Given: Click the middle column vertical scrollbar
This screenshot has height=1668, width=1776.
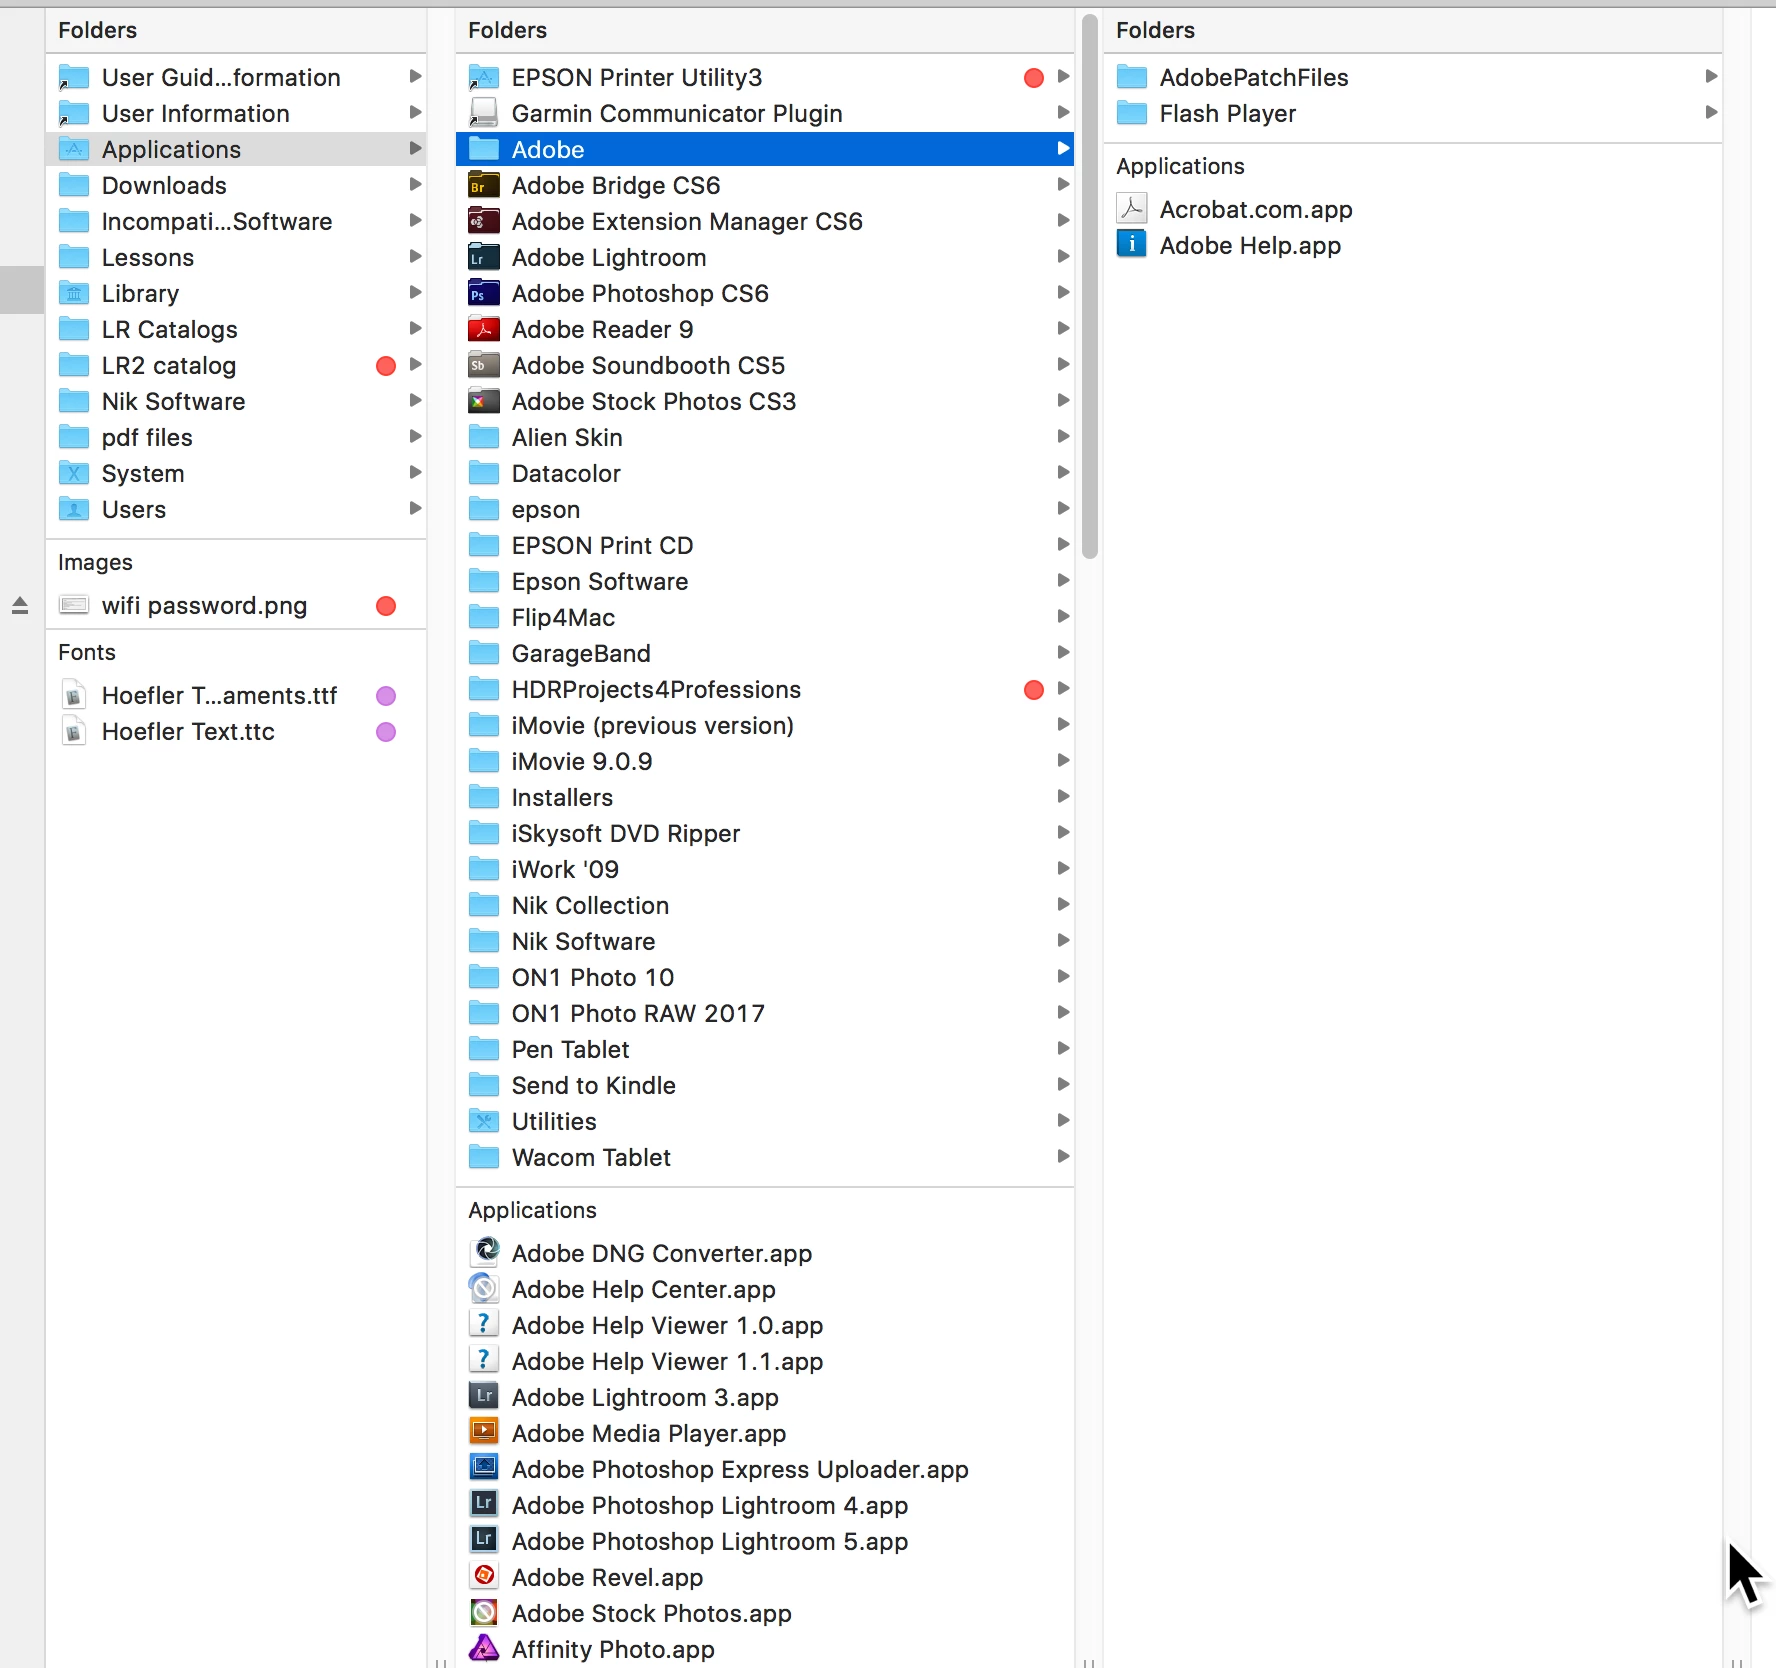Looking at the screenshot, I should click(1089, 286).
